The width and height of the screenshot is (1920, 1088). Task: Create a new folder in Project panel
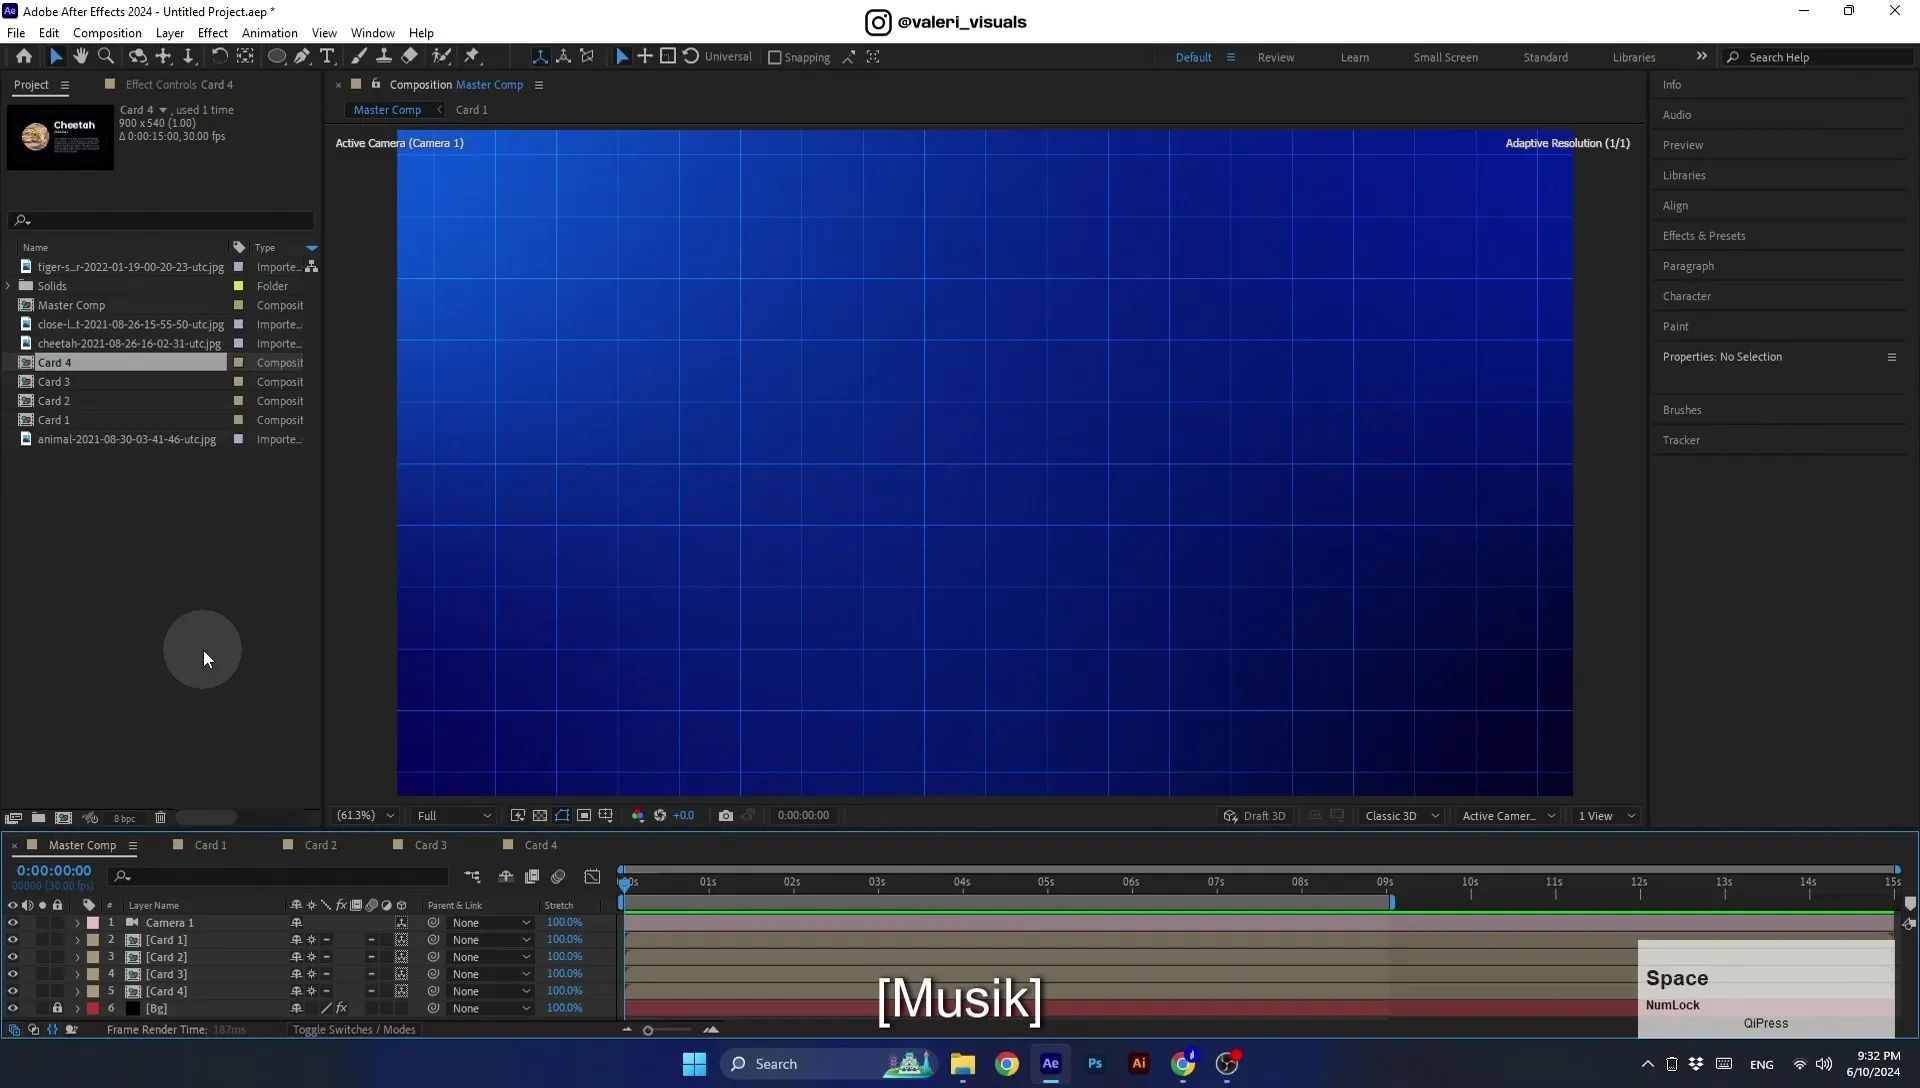tap(38, 818)
